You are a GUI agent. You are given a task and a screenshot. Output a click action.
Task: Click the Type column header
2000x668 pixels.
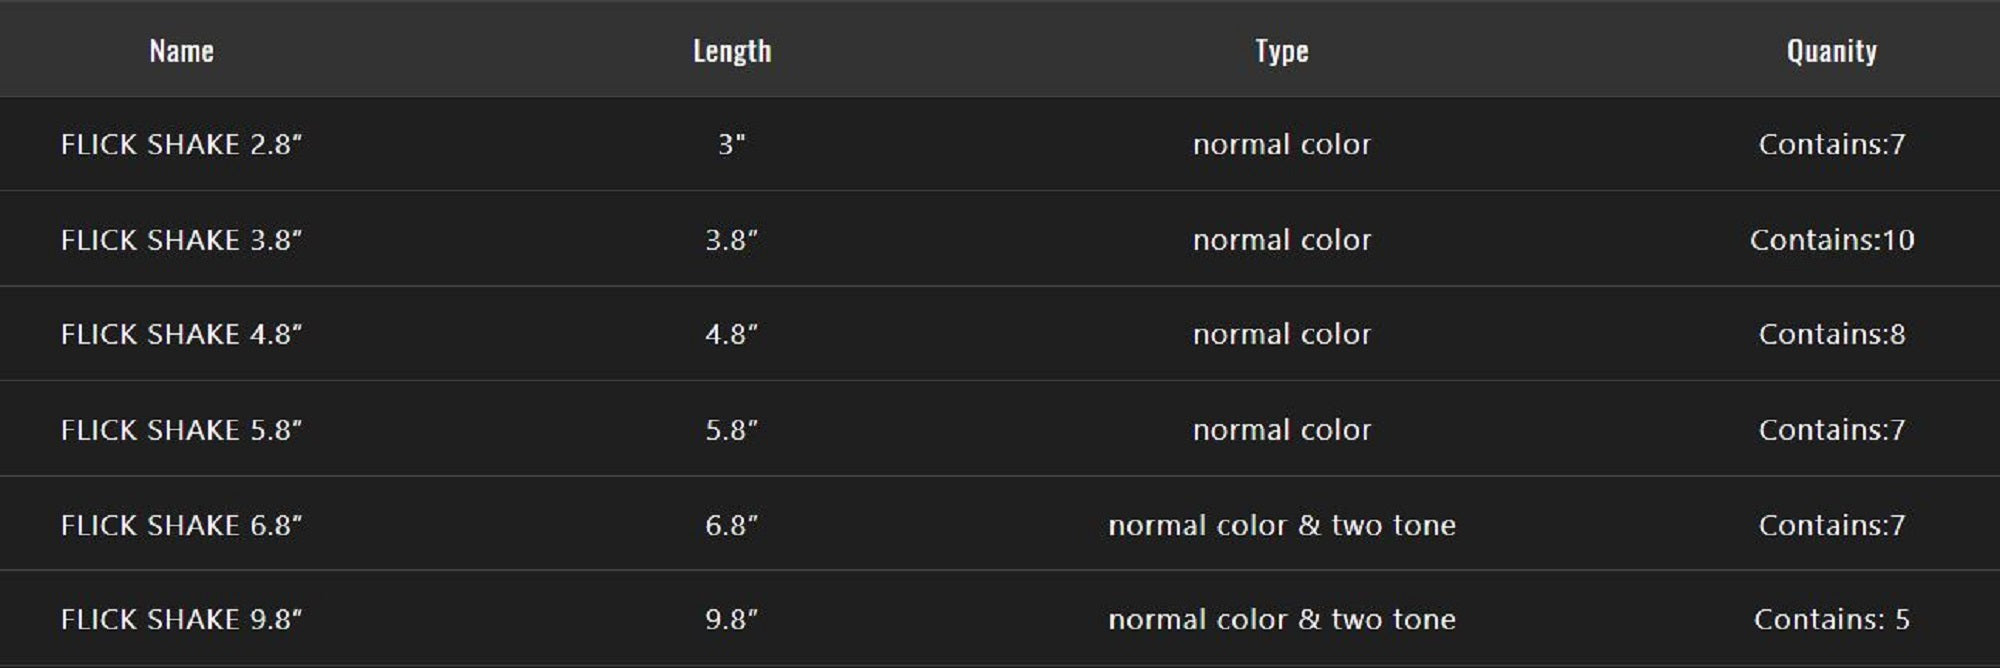(x=1281, y=51)
